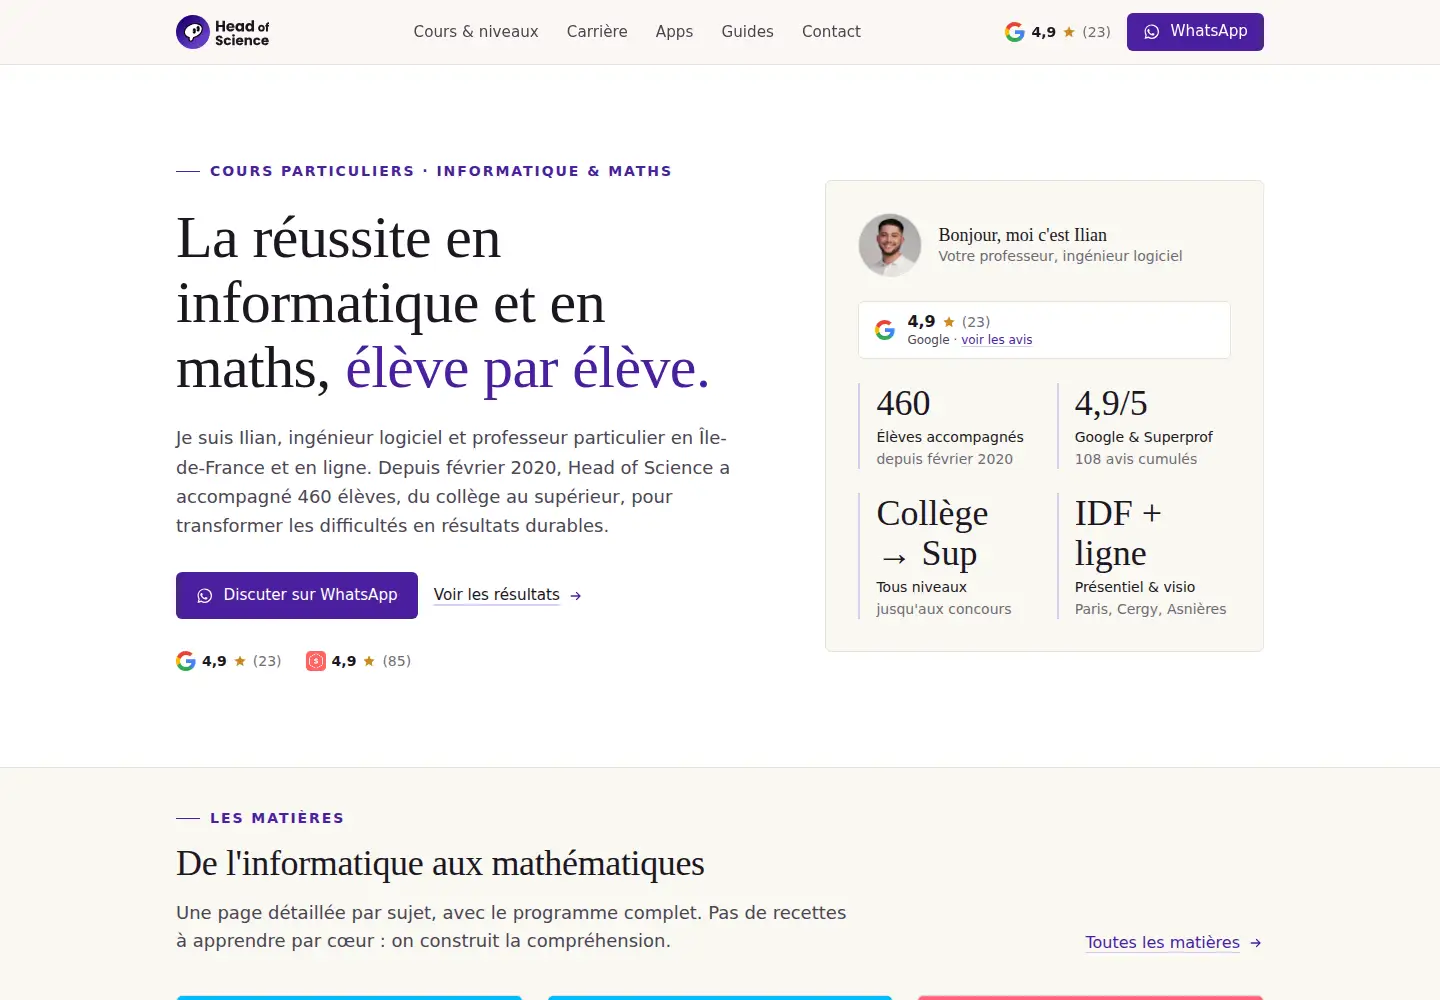1440x1000 pixels.
Task: Click the red Superprof icon beside the (85) rating
Action: pos(316,661)
